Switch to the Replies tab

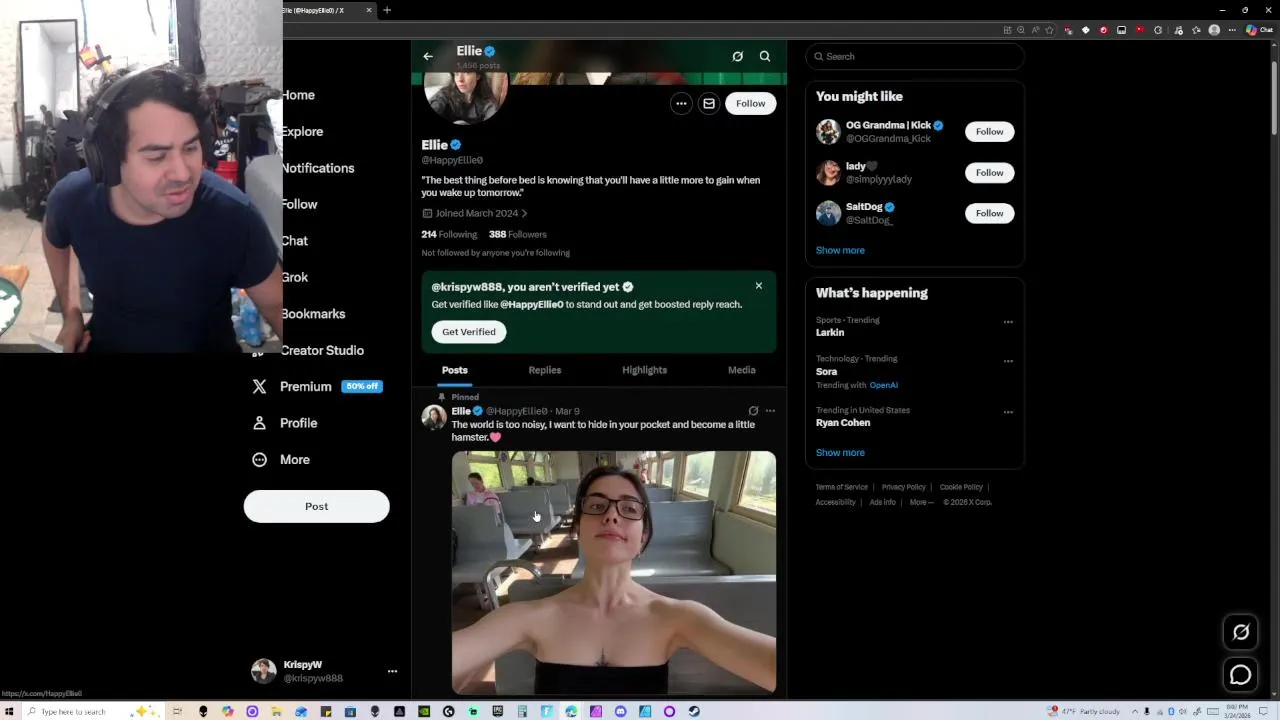[x=545, y=370]
